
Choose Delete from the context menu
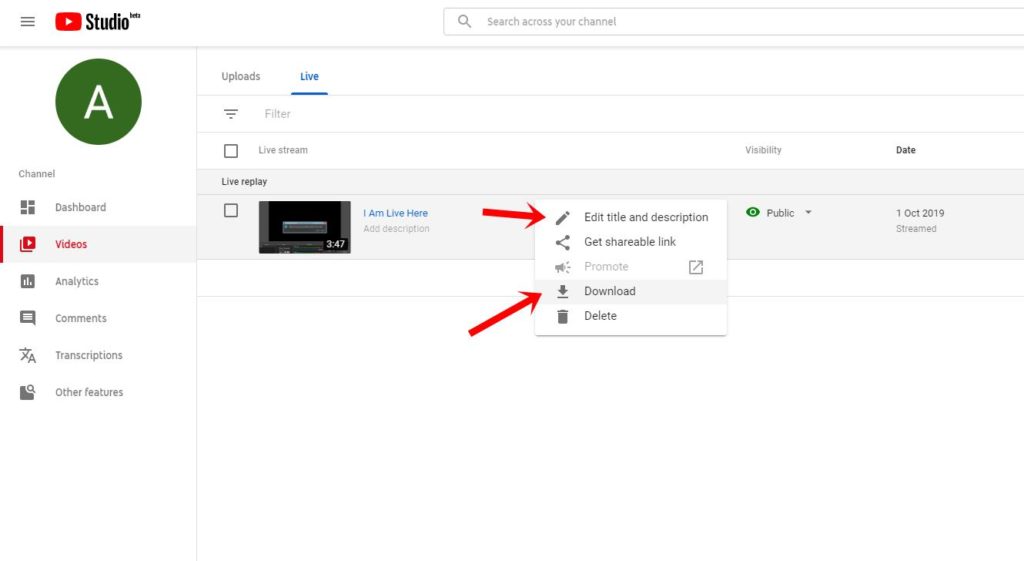pyautogui.click(x=631, y=316)
